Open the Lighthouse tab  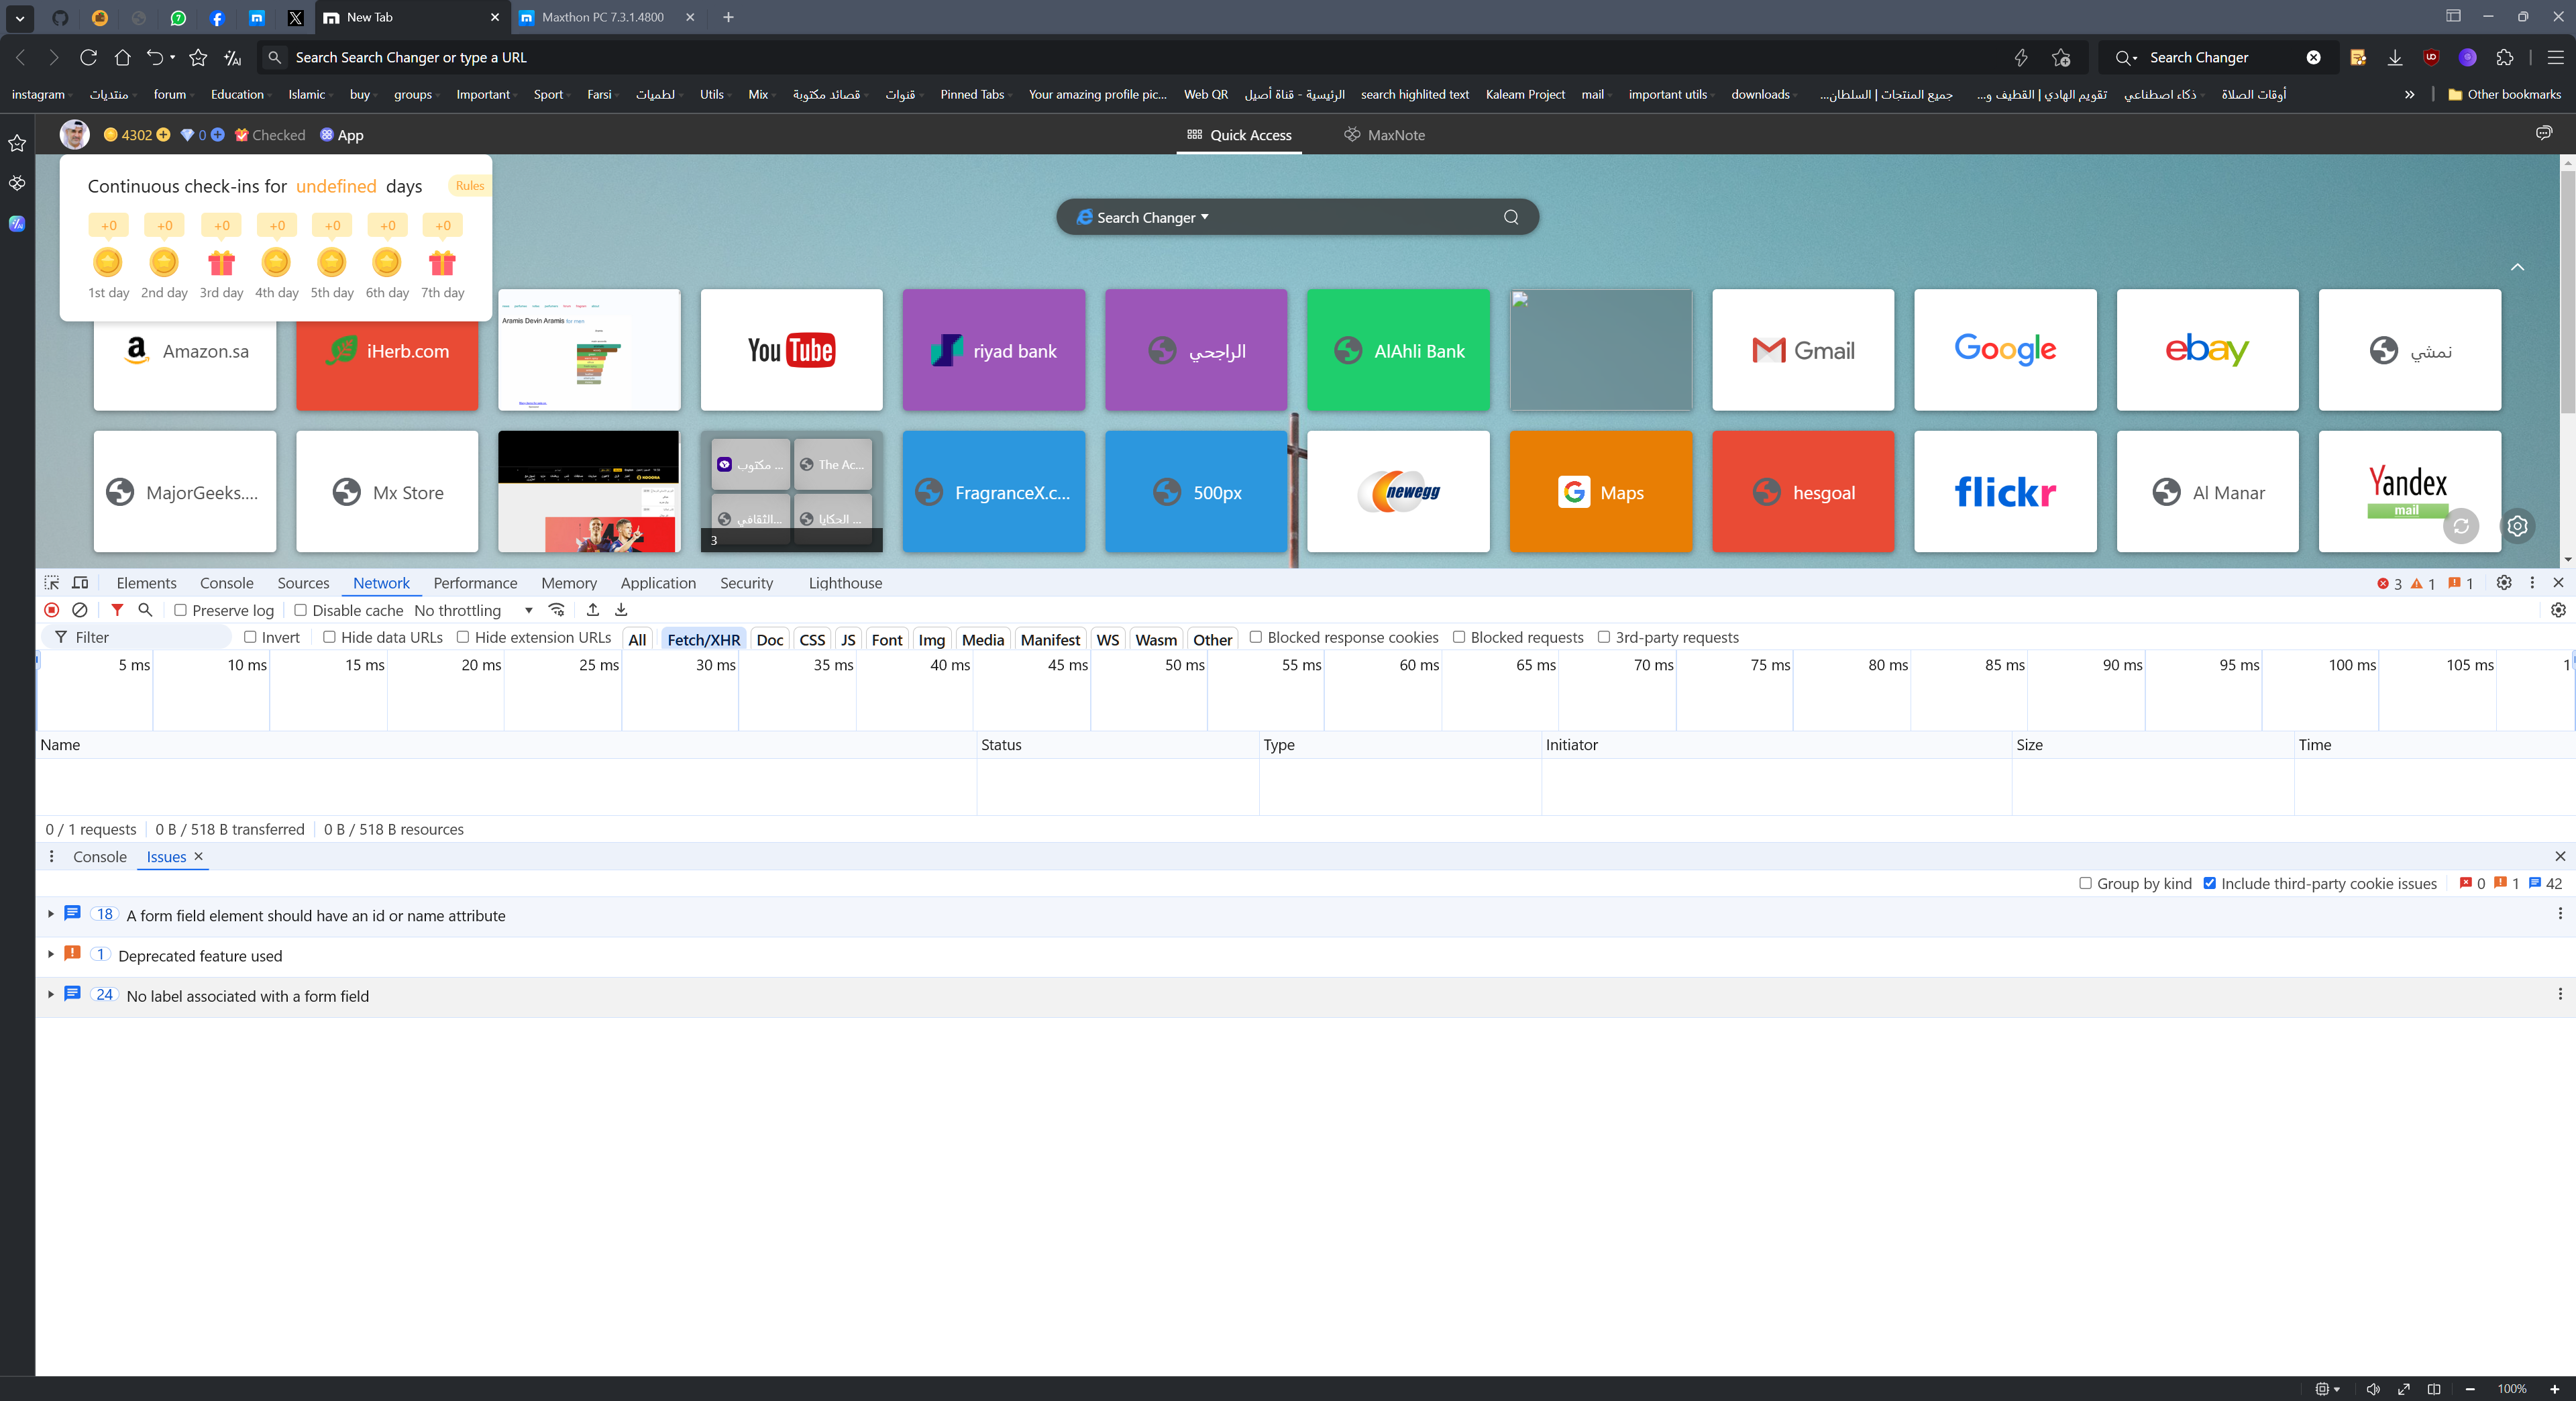click(x=845, y=583)
